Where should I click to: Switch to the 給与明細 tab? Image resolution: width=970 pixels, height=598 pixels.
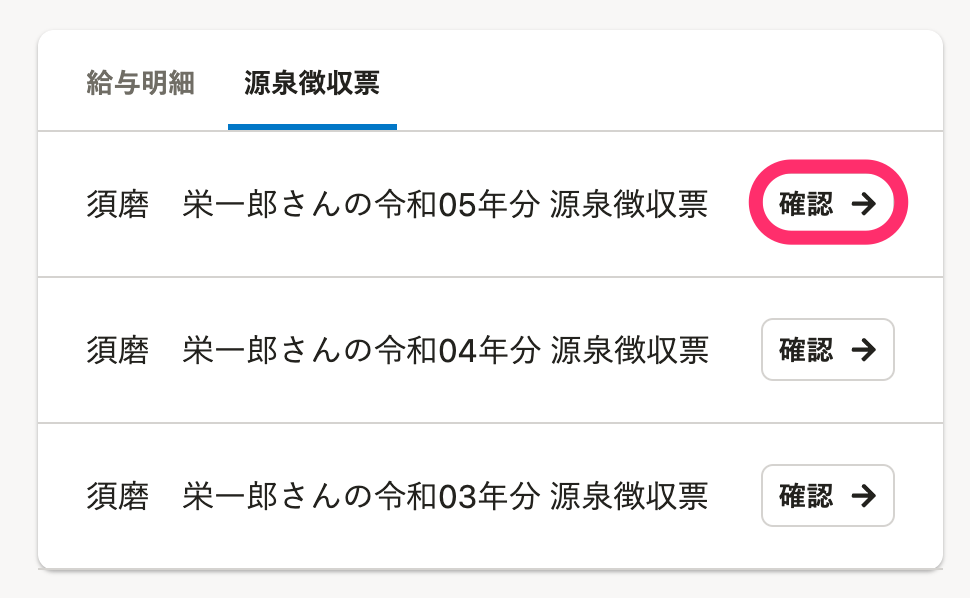[x=140, y=84]
